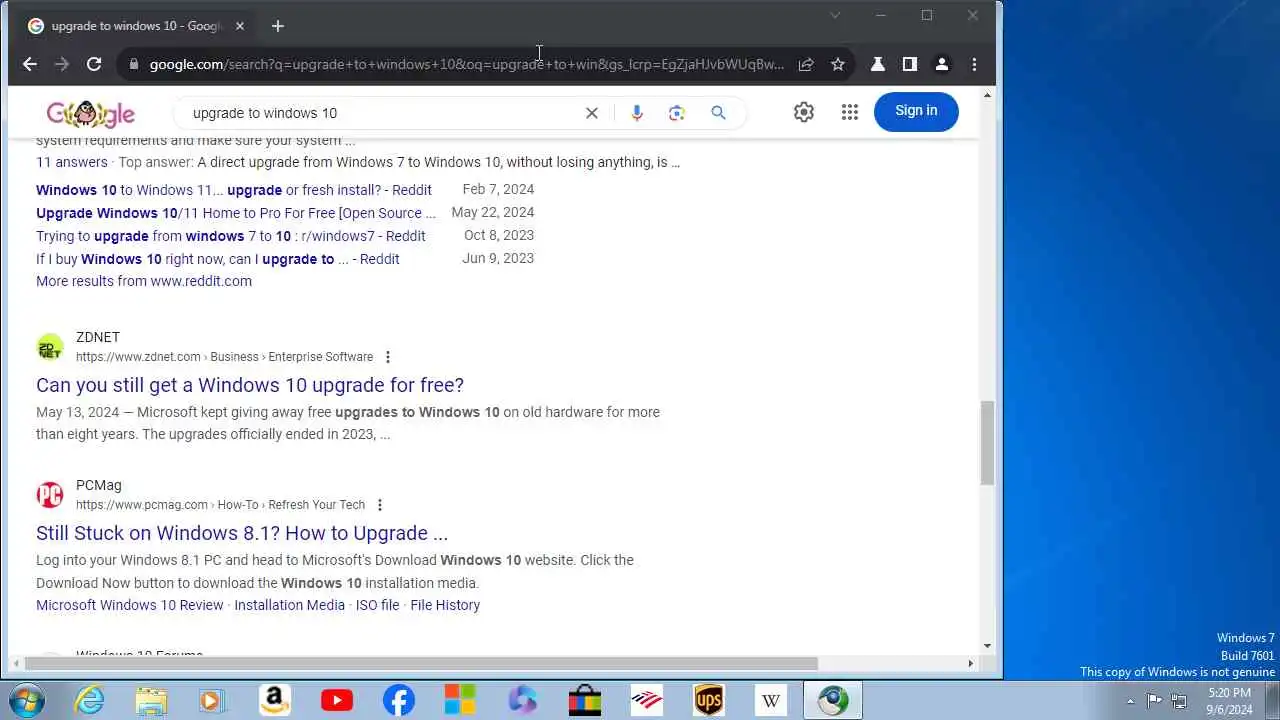
Task: Show hidden system tray icons
Action: pos(1130,702)
